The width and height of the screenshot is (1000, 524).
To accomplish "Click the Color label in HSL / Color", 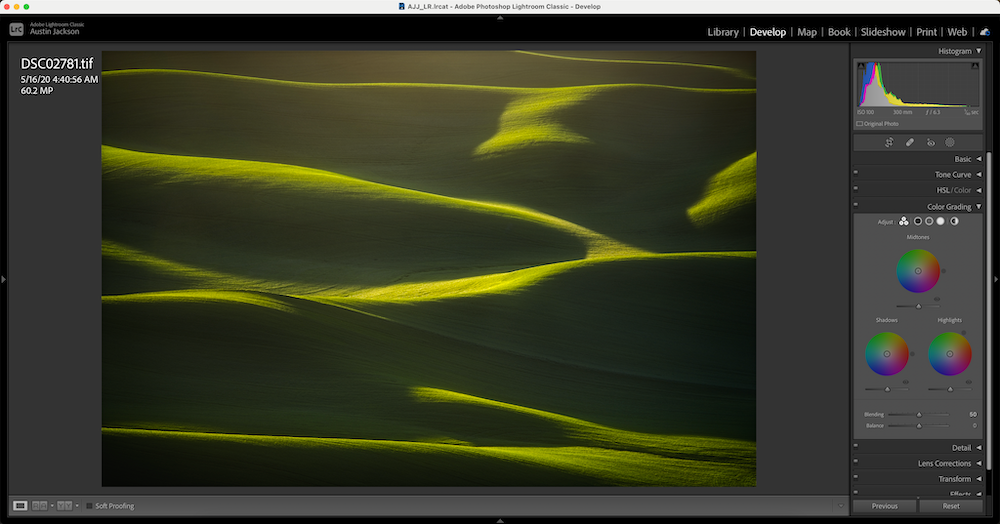I will click(x=963, y=190).
